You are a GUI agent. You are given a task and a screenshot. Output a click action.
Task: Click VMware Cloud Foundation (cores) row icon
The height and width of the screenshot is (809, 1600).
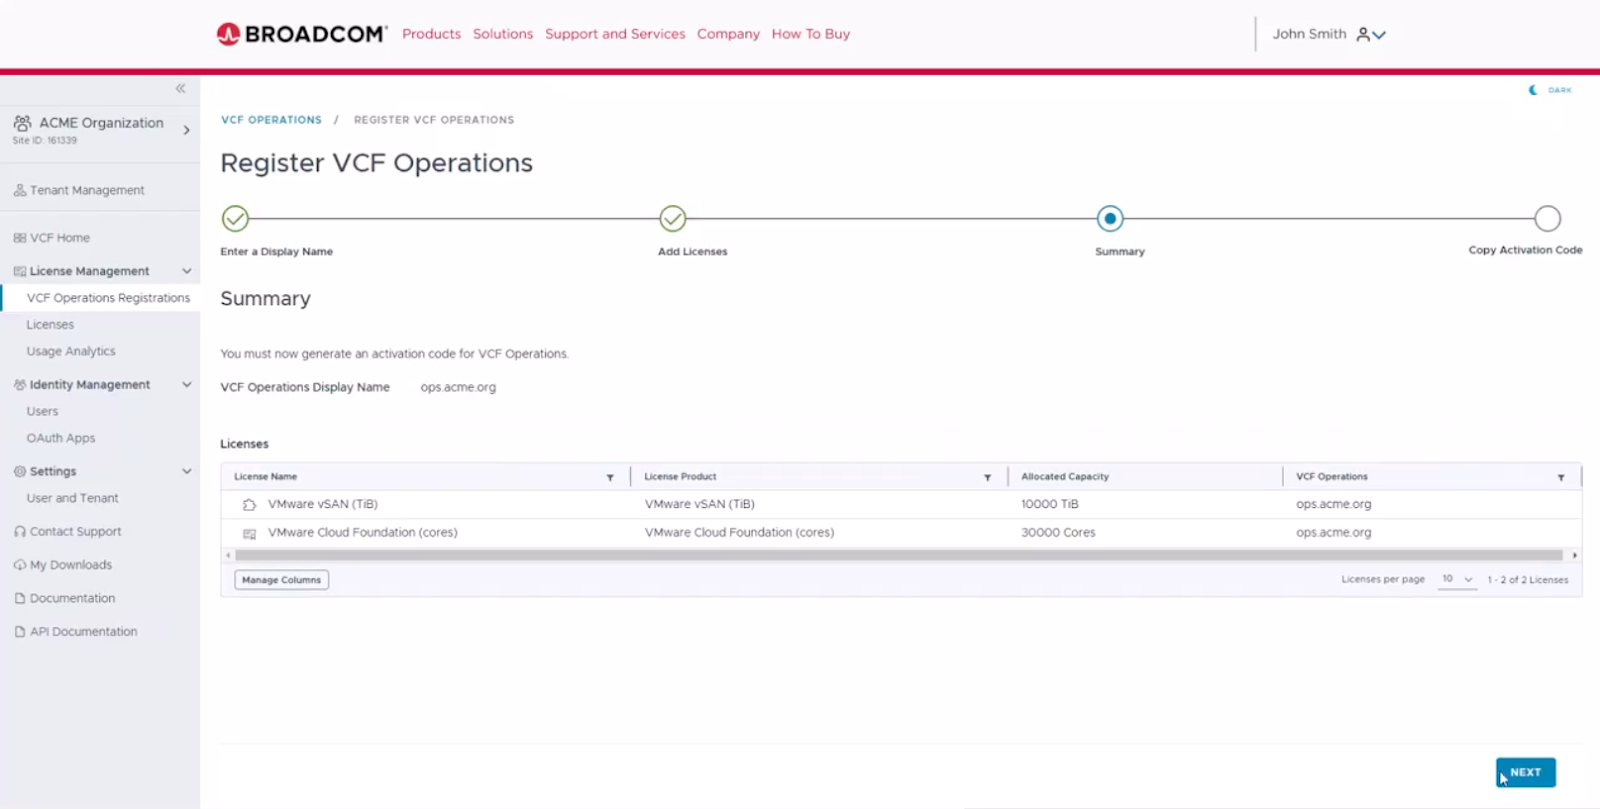pyautogui.click(x=249, y=534)
